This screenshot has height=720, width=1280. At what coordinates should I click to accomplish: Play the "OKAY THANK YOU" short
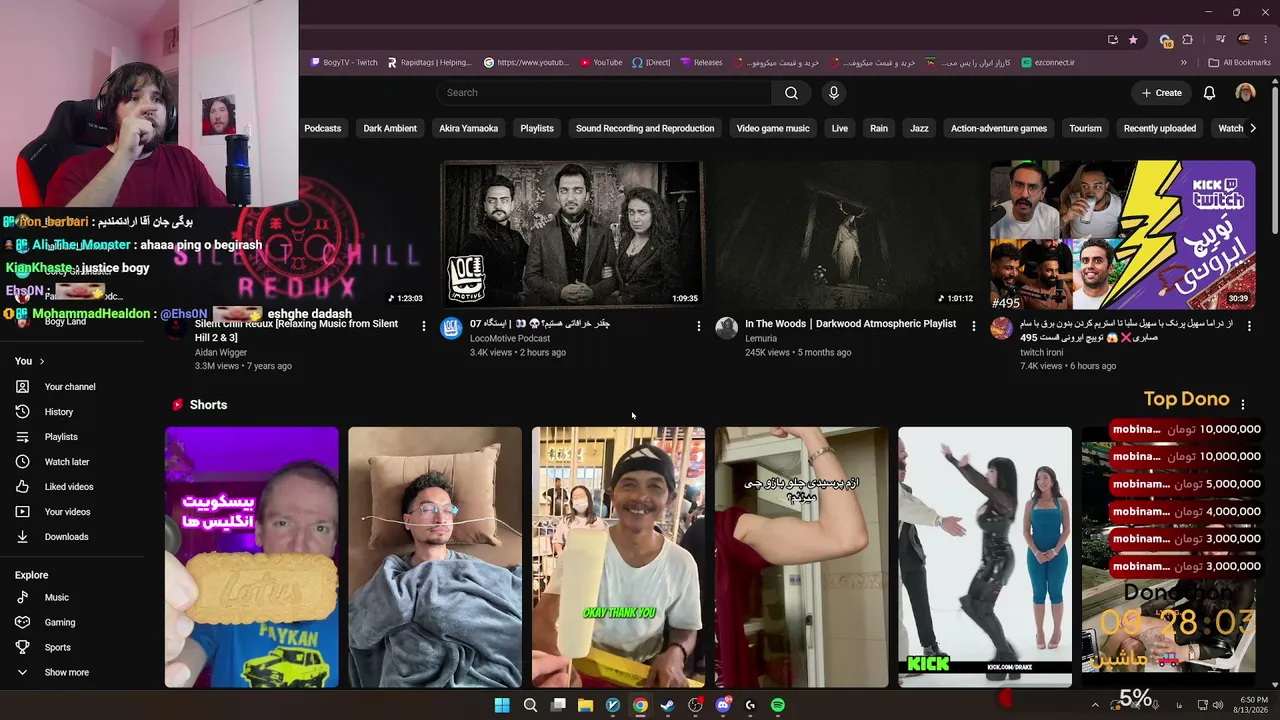(618, 557)
